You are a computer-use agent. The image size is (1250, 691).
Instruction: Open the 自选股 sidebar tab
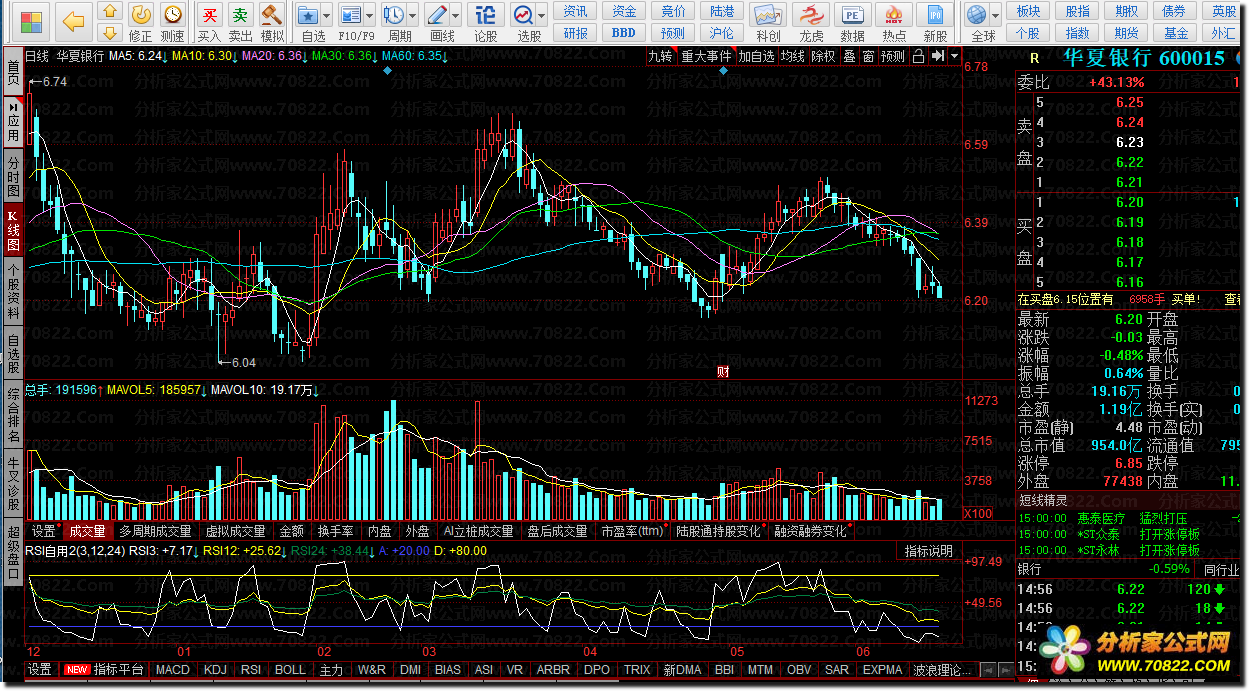click(x=13, y=353)
